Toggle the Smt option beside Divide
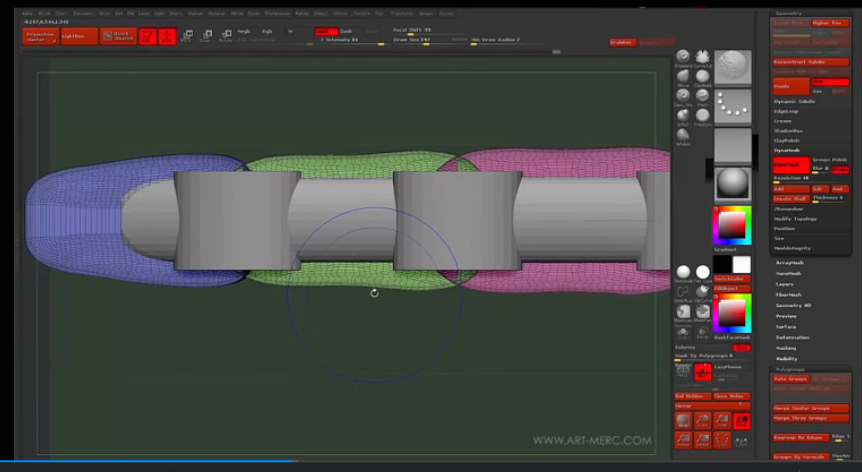Image resolution: width=862 pixels, height=472 pixels. (830, 82)
